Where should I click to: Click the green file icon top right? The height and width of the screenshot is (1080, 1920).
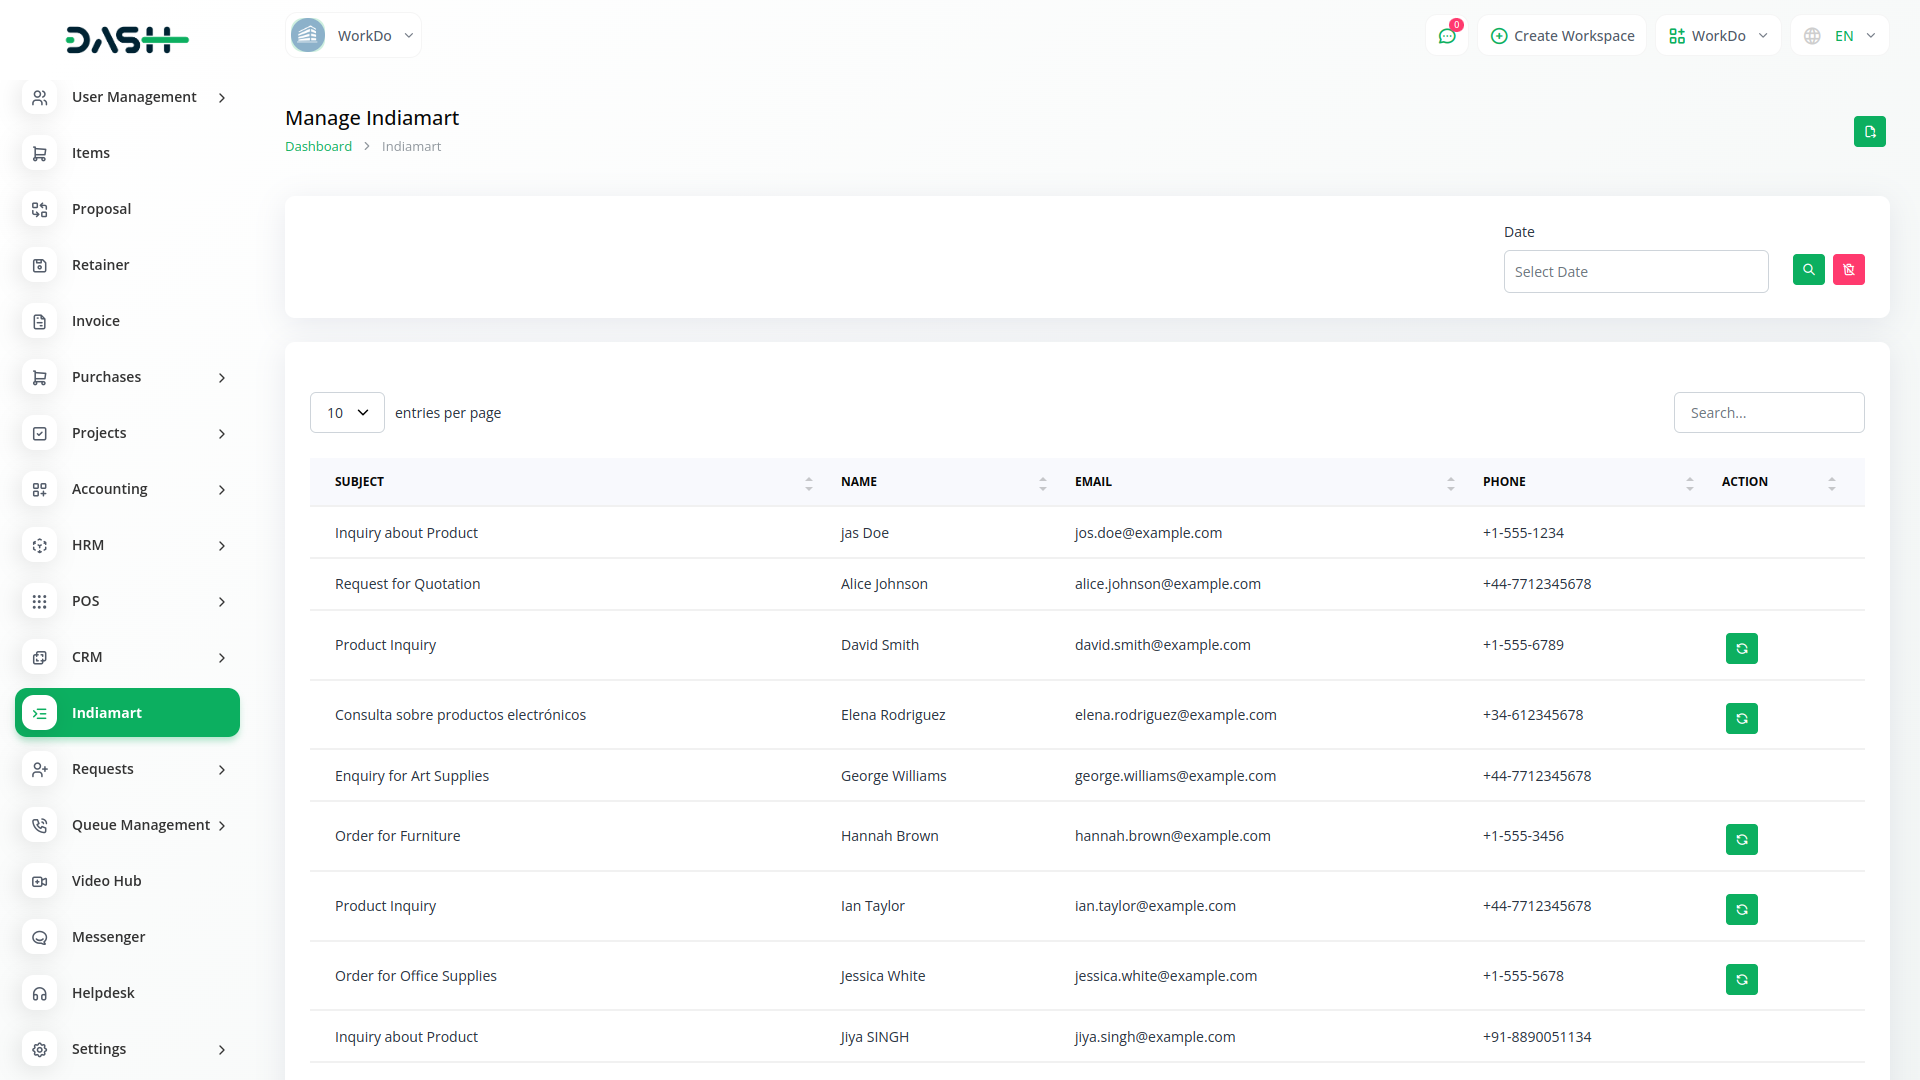click(1869, 132)
